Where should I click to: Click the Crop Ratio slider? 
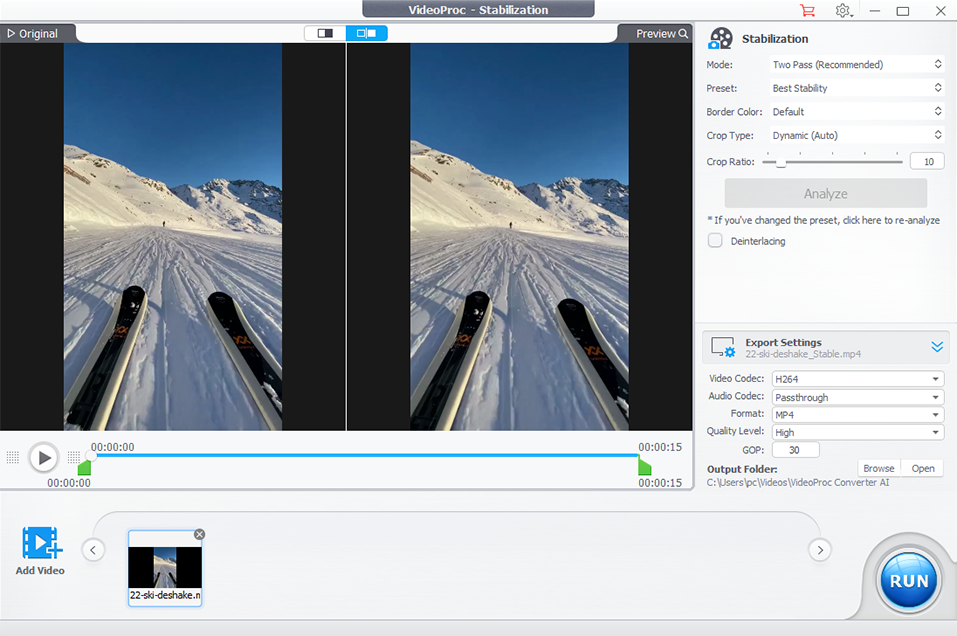pos(832,161)
